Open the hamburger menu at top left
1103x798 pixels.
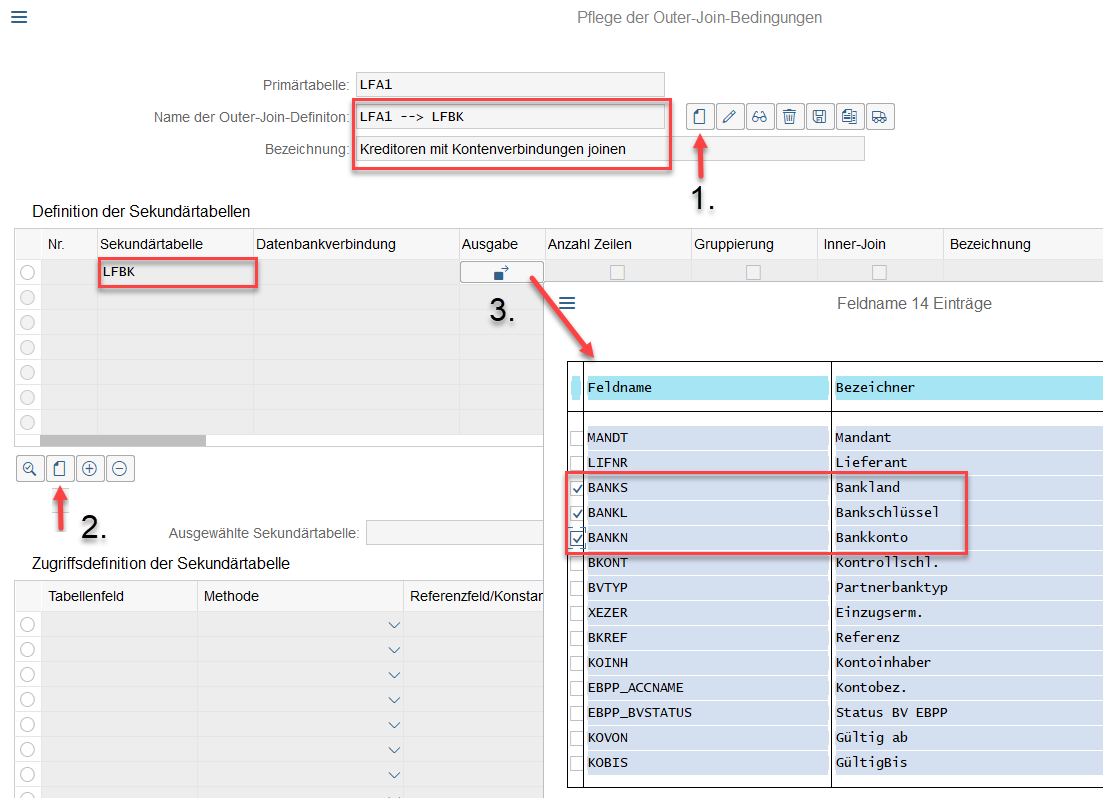[19, 17]
